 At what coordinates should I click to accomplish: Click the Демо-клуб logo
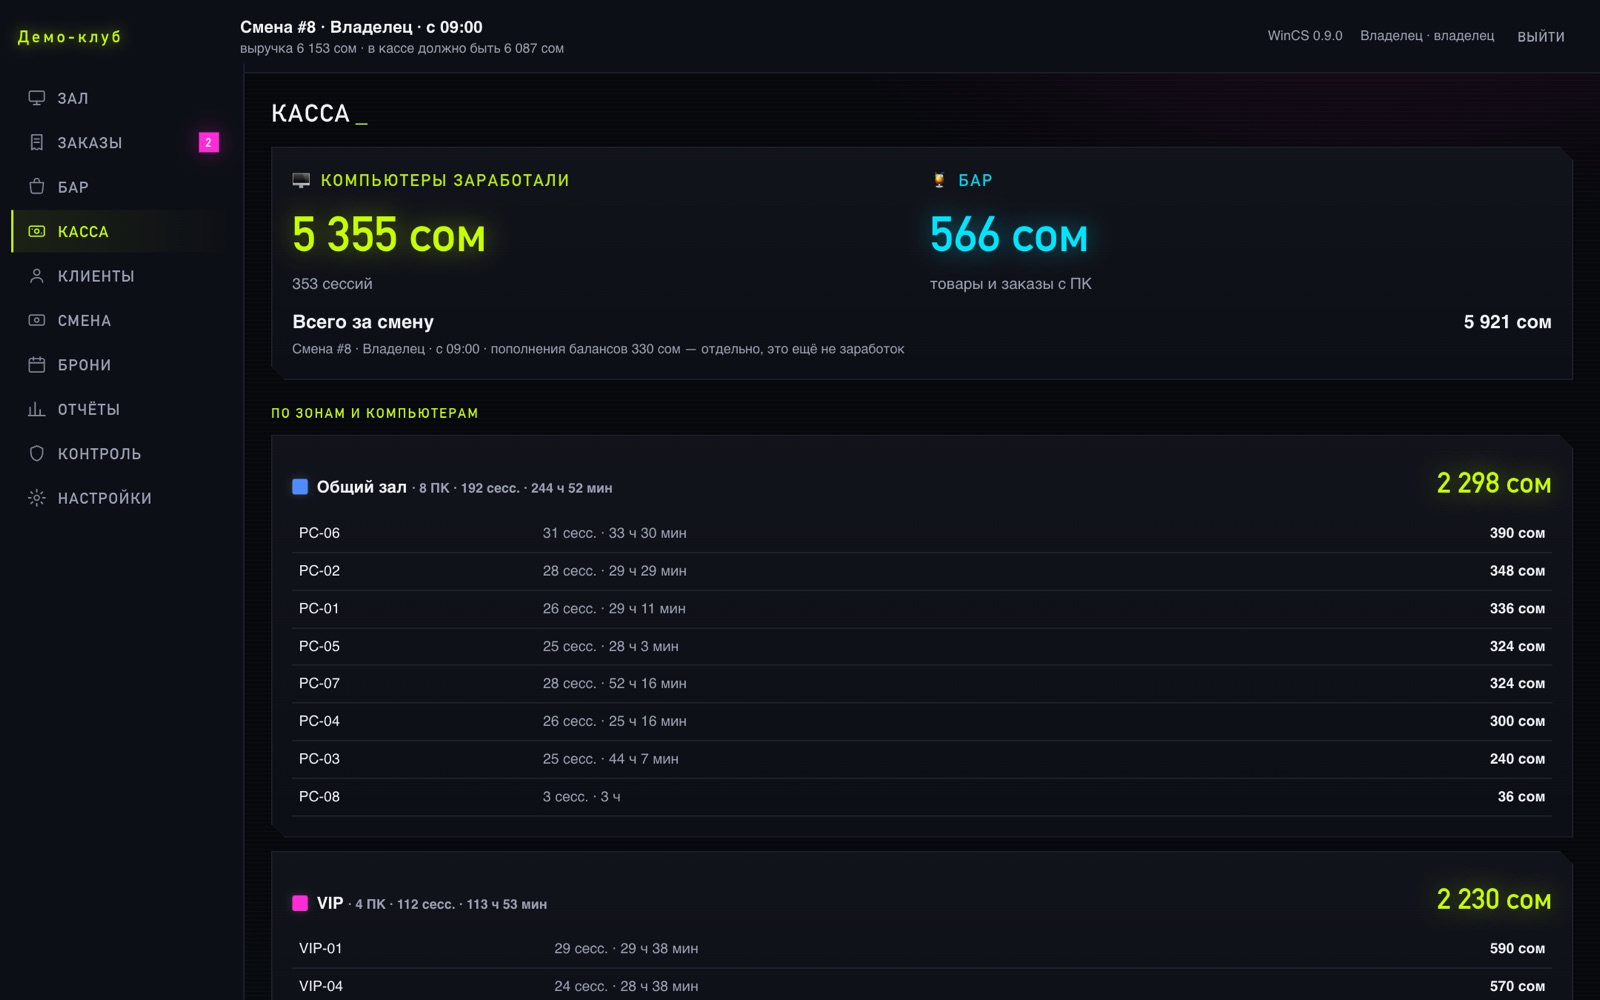coord(70,37)
